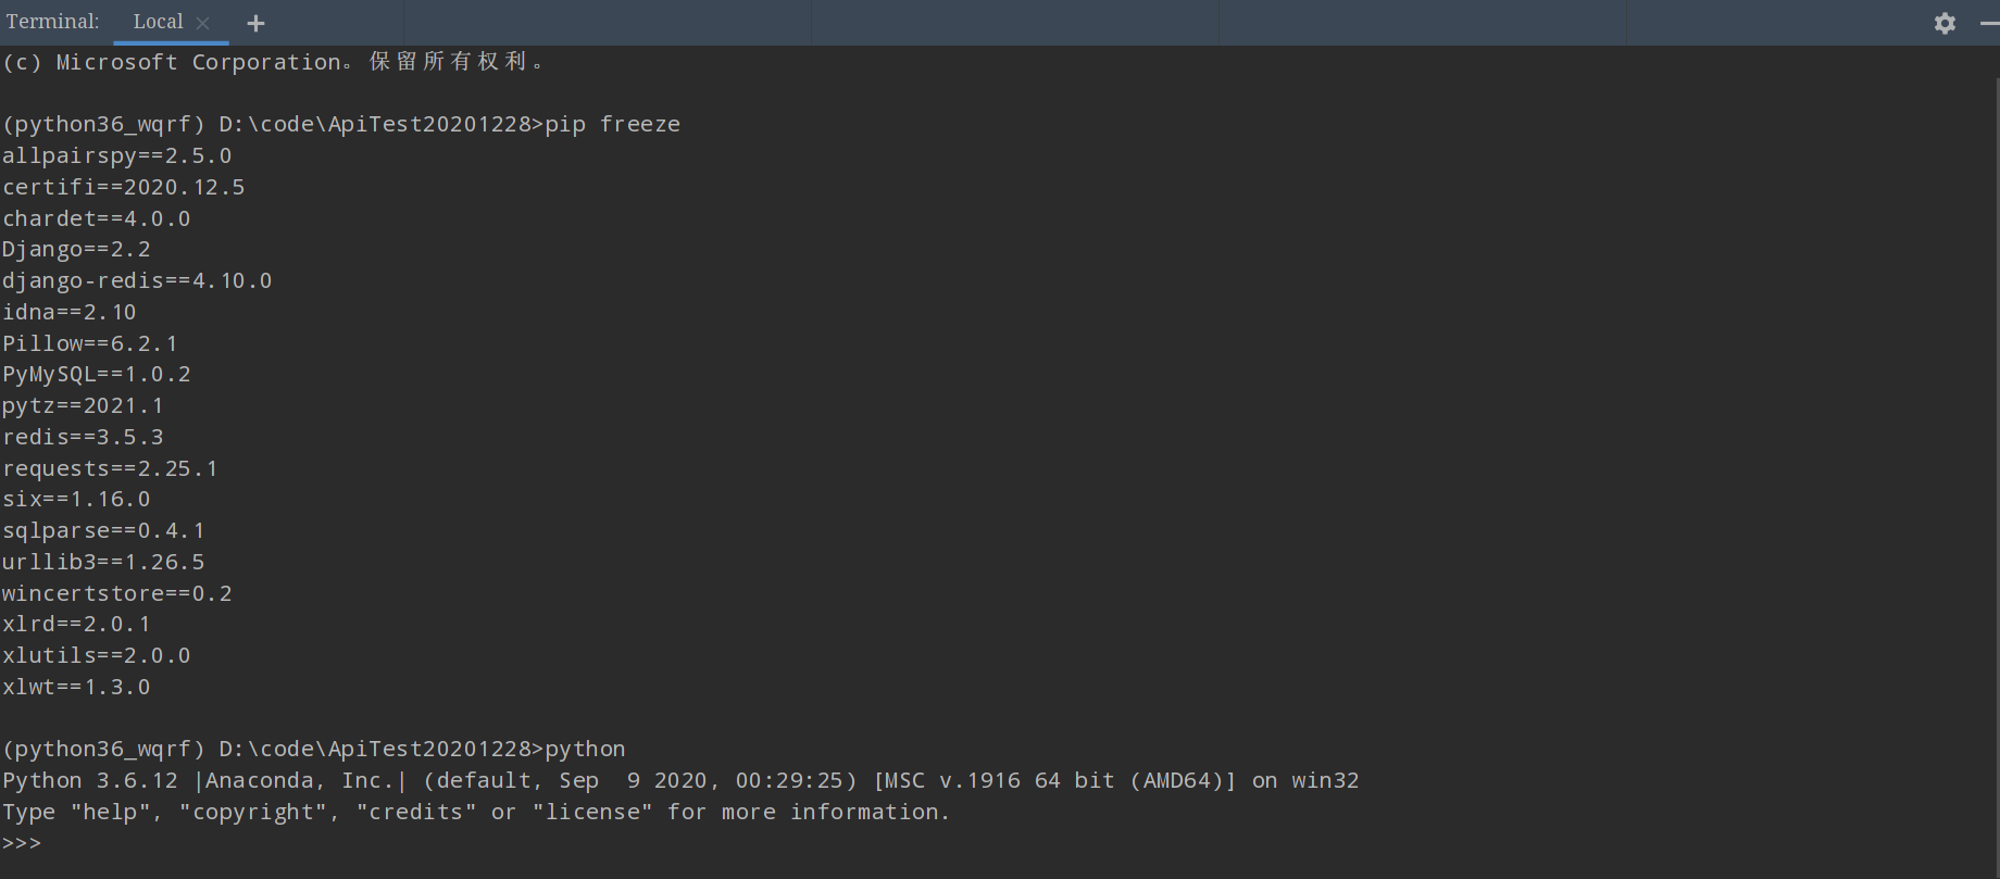
Task: Click the Django==2.2 output line
Action: tap(76, 249)
